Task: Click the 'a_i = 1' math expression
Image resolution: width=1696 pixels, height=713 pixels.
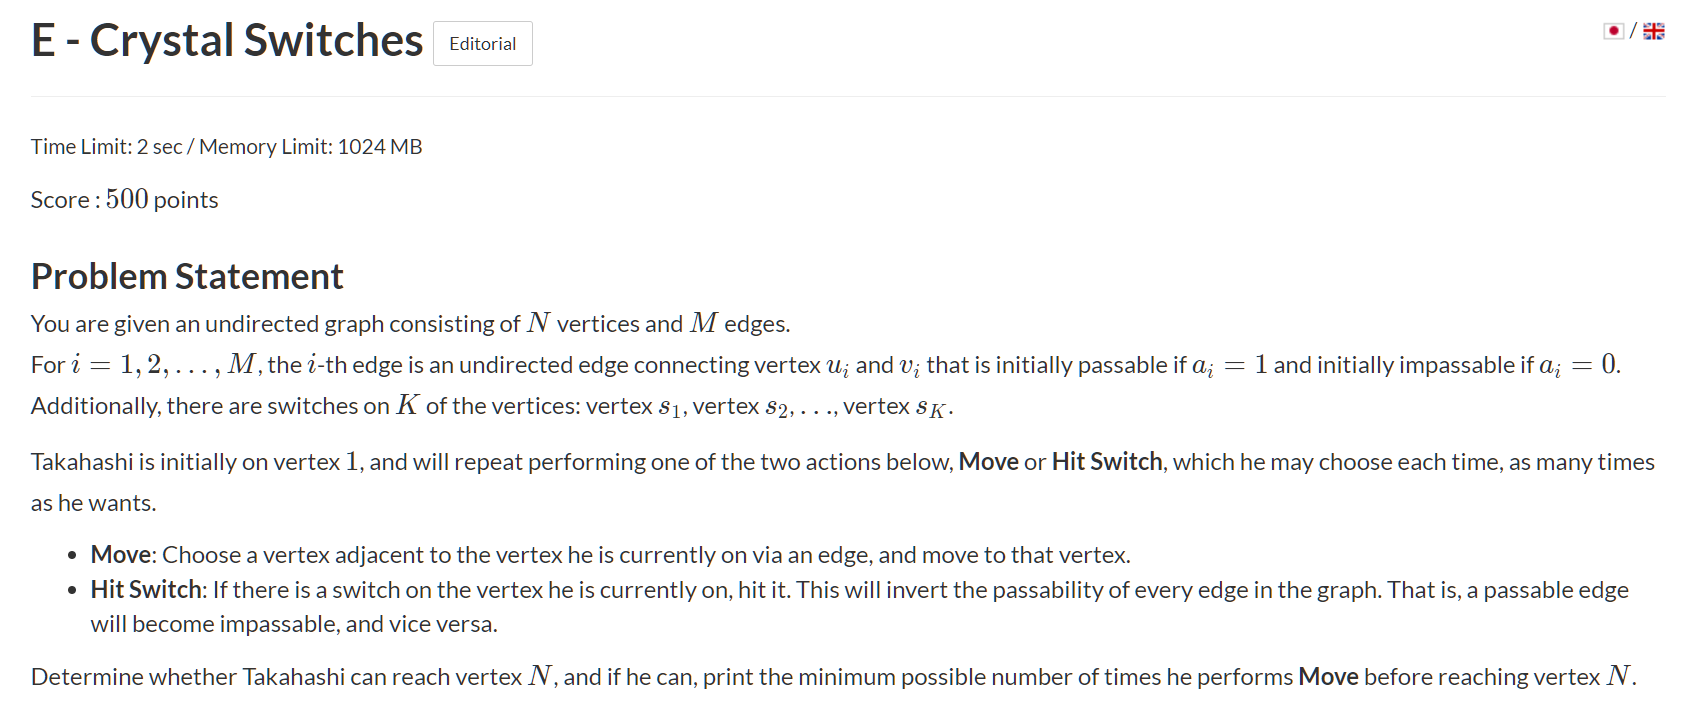Action: point(1230,365)
